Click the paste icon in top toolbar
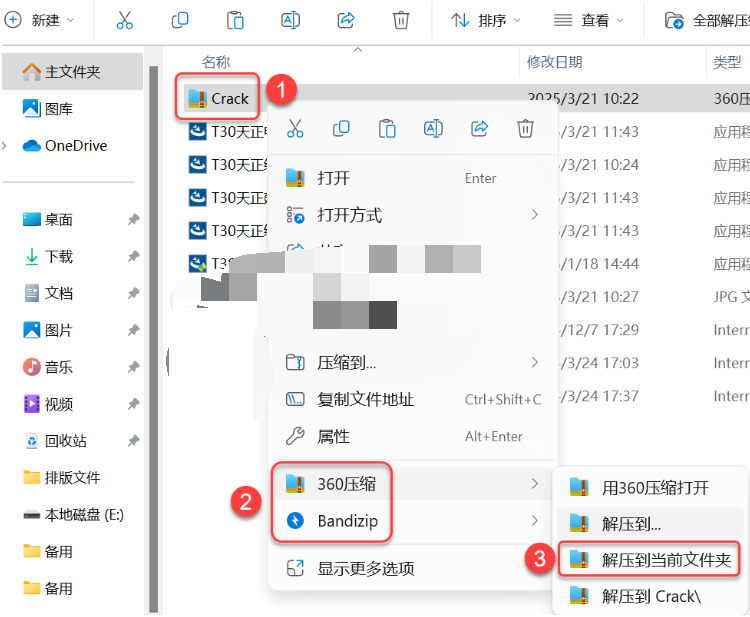The image size is (750, 617). [x=235, y=21]
